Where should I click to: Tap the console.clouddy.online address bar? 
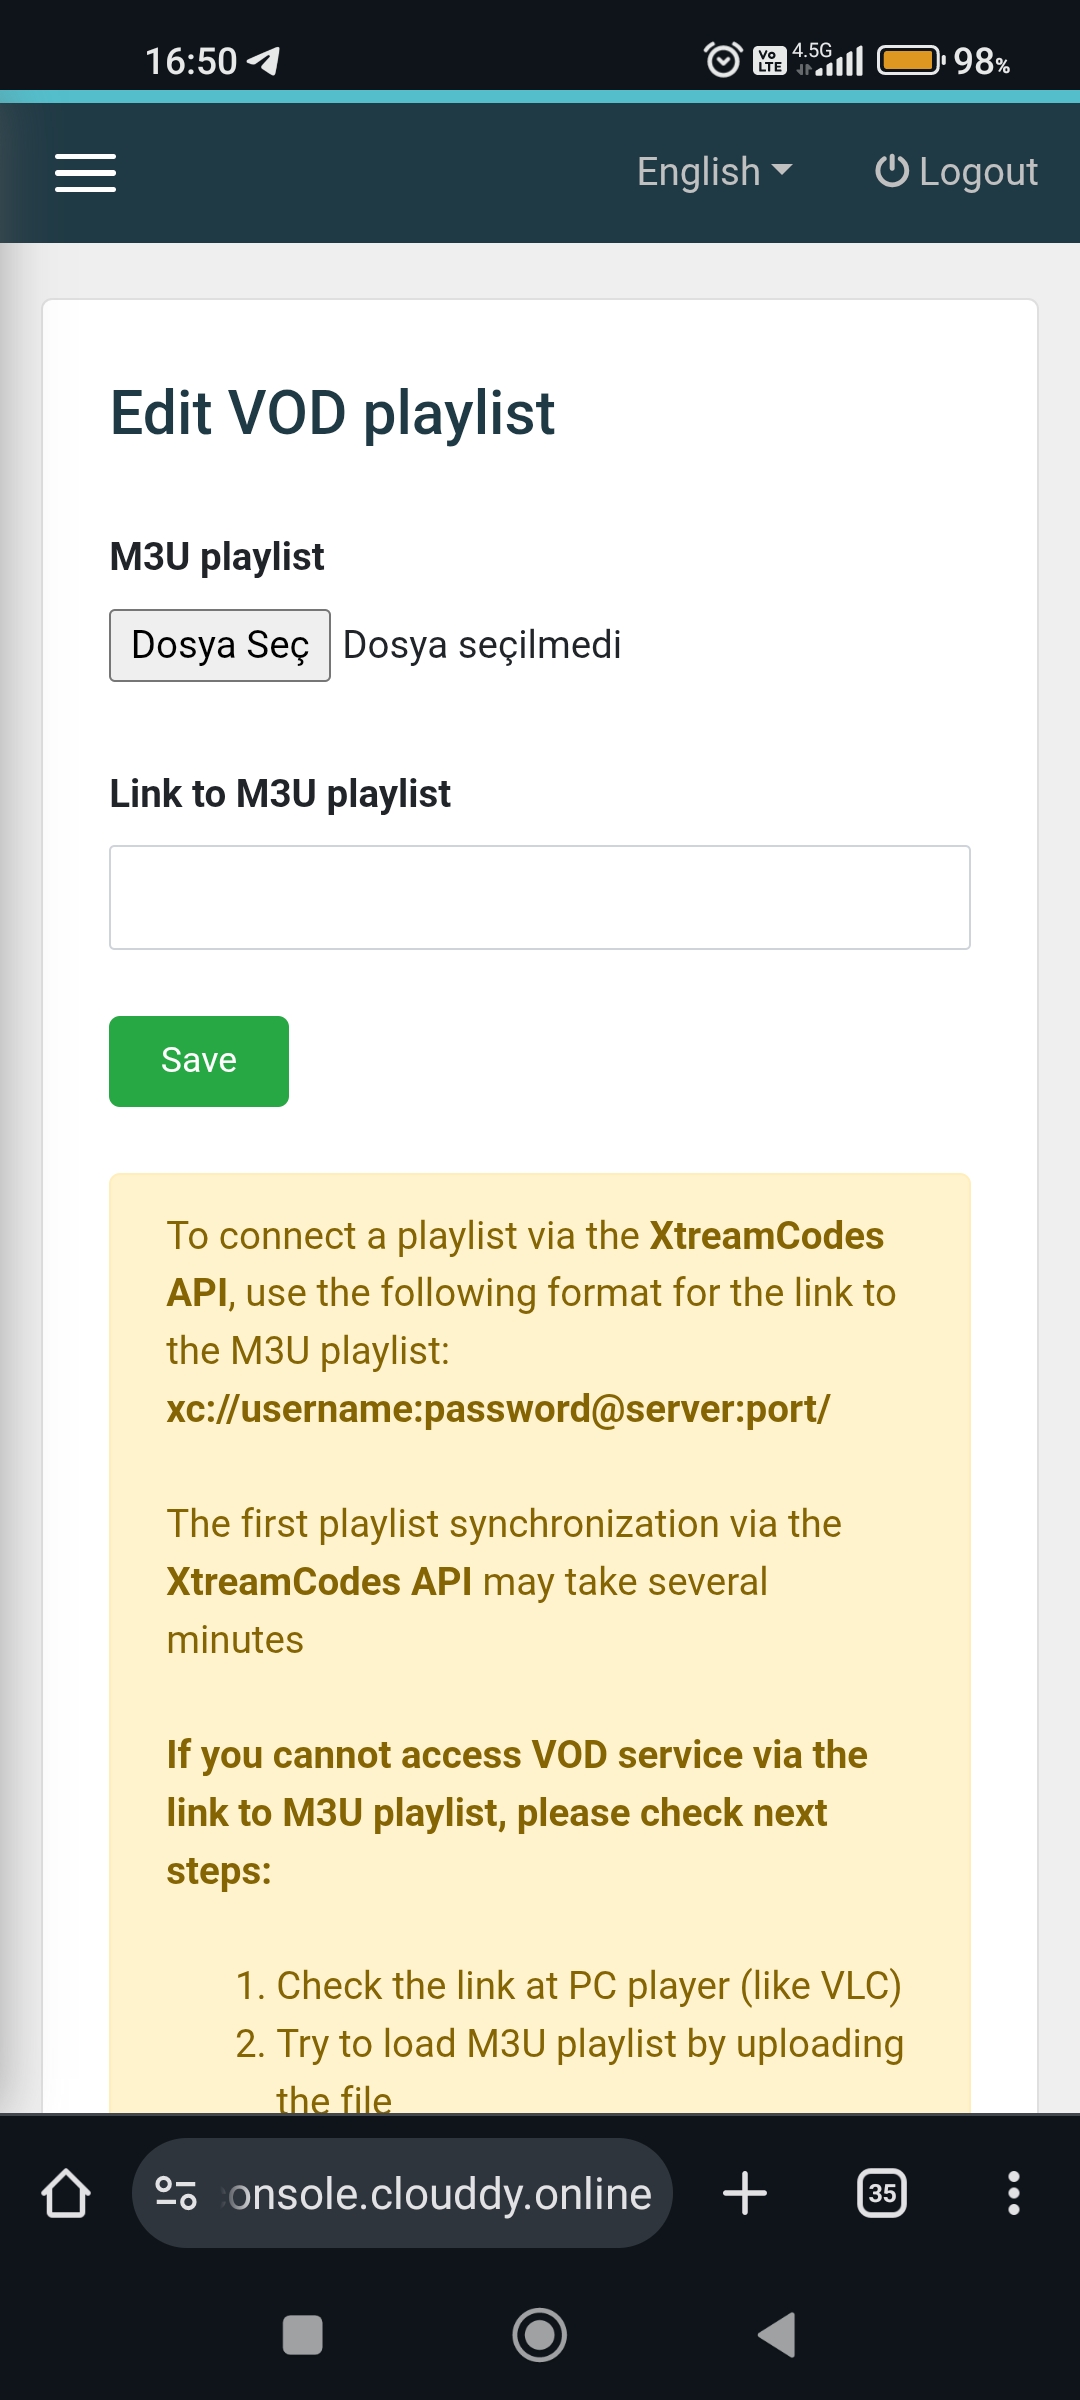[x=440, y=2194]
